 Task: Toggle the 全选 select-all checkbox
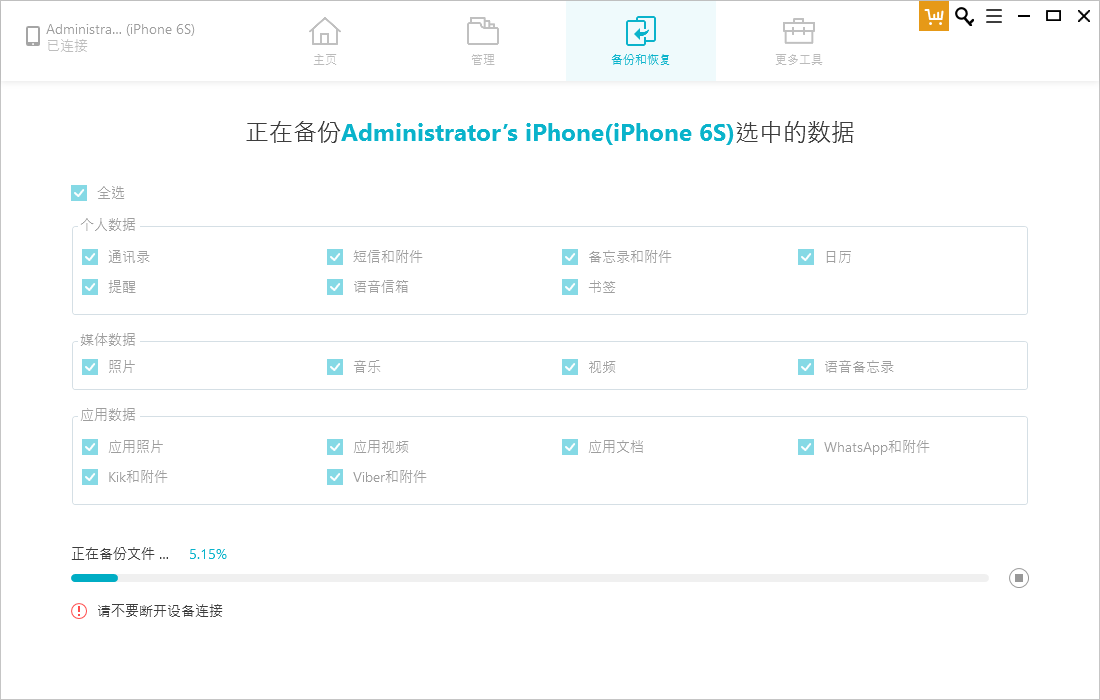click(x=80, y=193)
